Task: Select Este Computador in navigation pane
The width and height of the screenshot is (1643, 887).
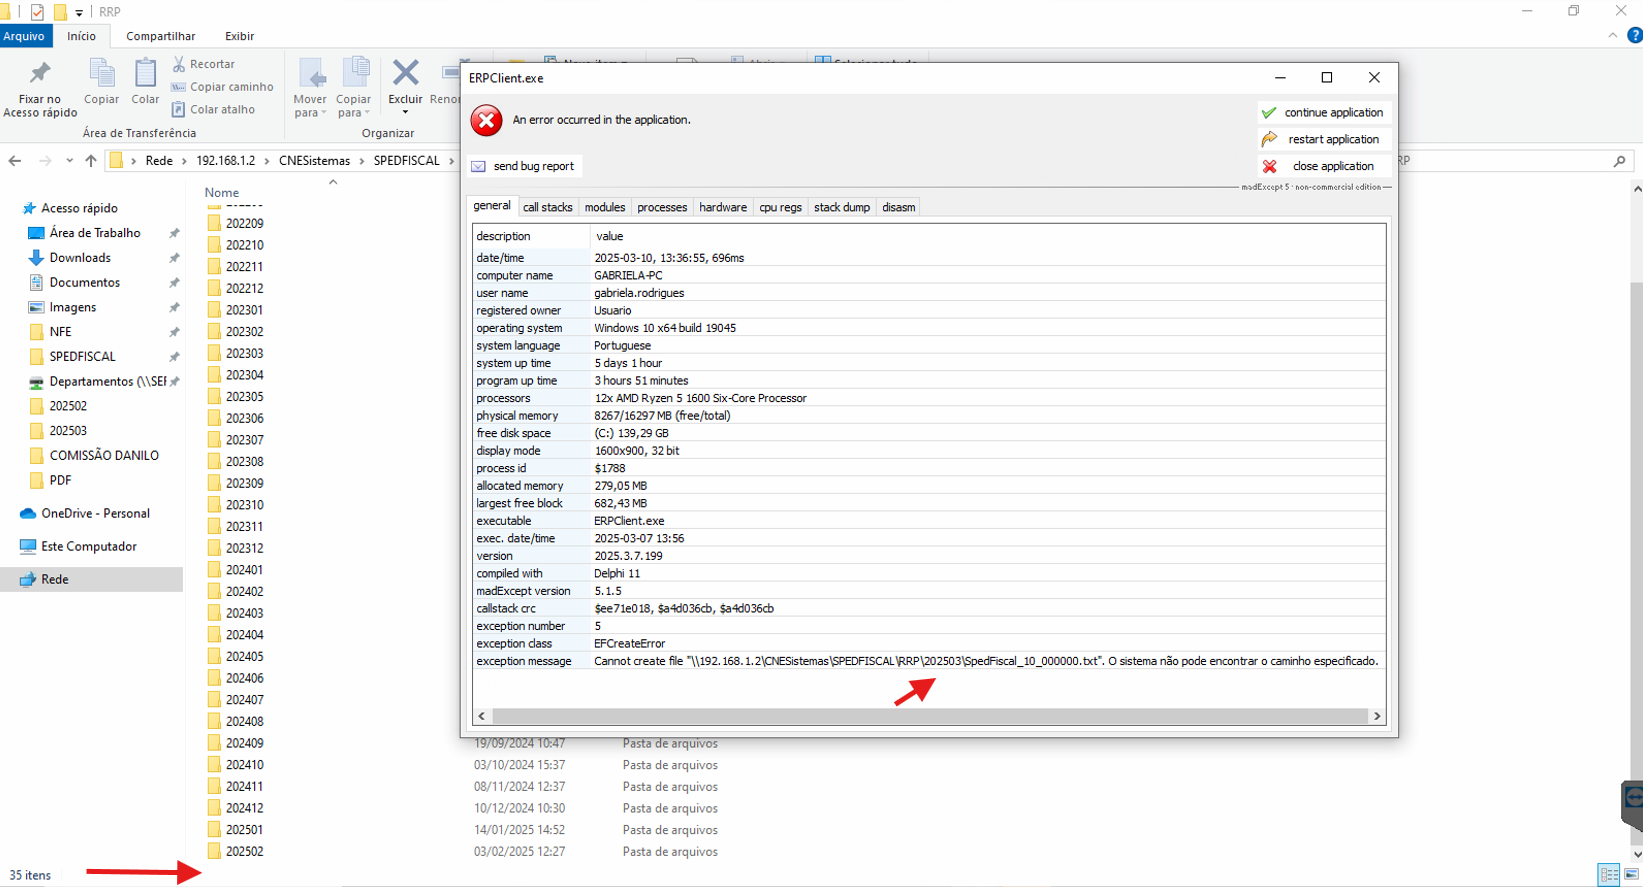Action: (88, 547)
